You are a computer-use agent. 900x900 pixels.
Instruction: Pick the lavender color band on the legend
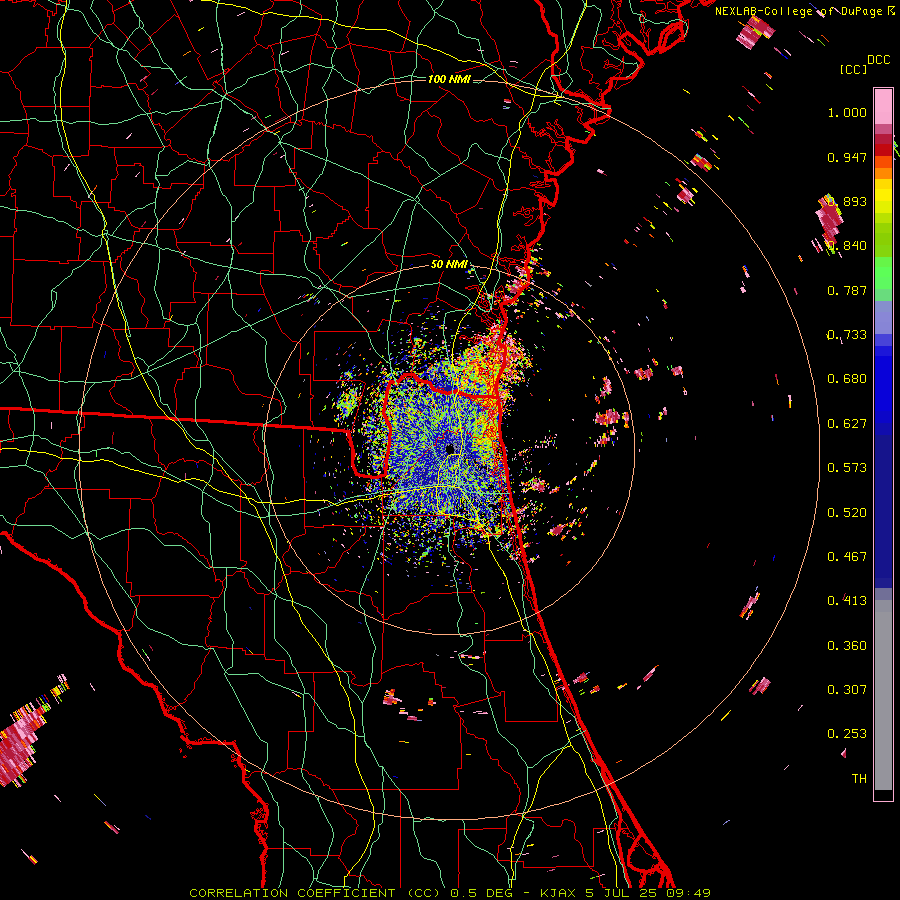click(x=883, y=319)
